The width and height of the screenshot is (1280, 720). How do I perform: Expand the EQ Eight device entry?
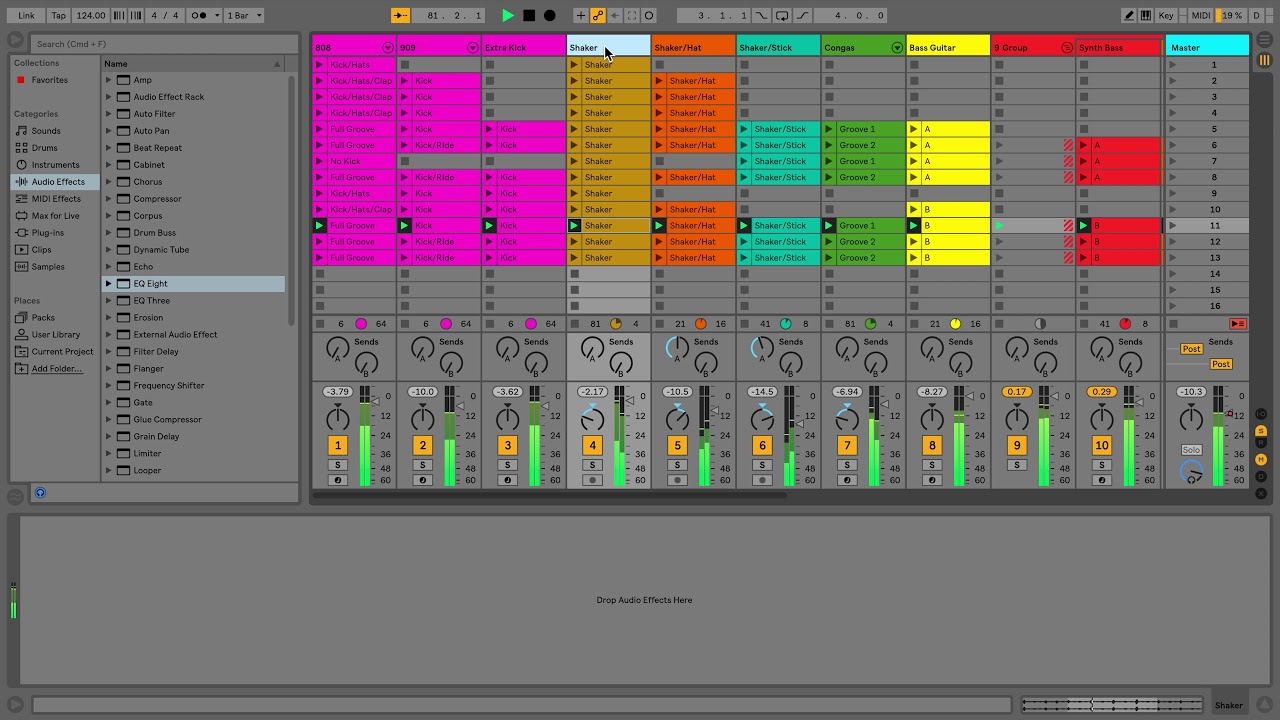click(109, 284)
